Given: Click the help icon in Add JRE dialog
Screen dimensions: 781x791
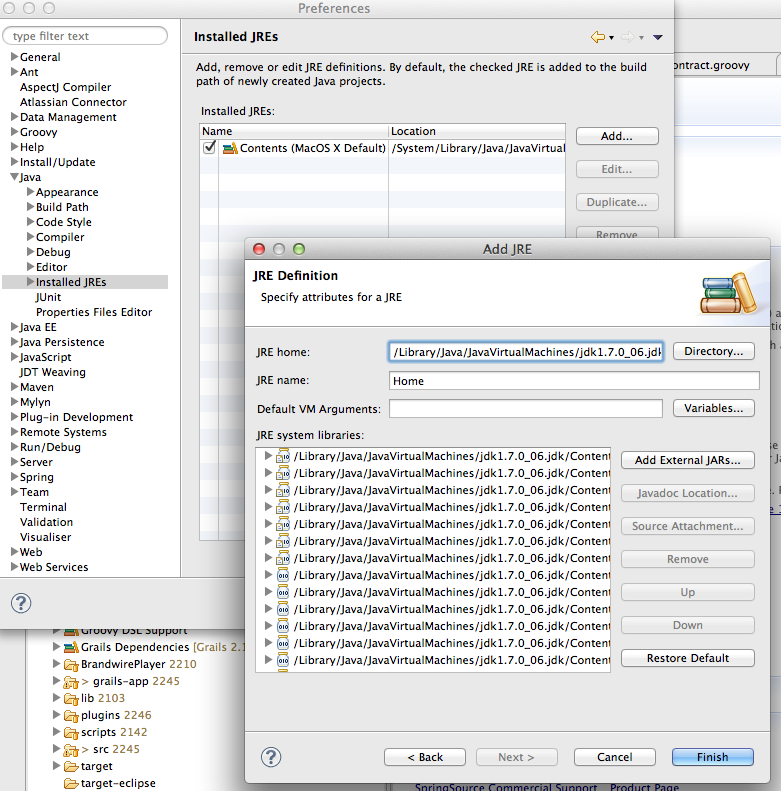Looking at the screenshot, I should [x=271, y=757].
